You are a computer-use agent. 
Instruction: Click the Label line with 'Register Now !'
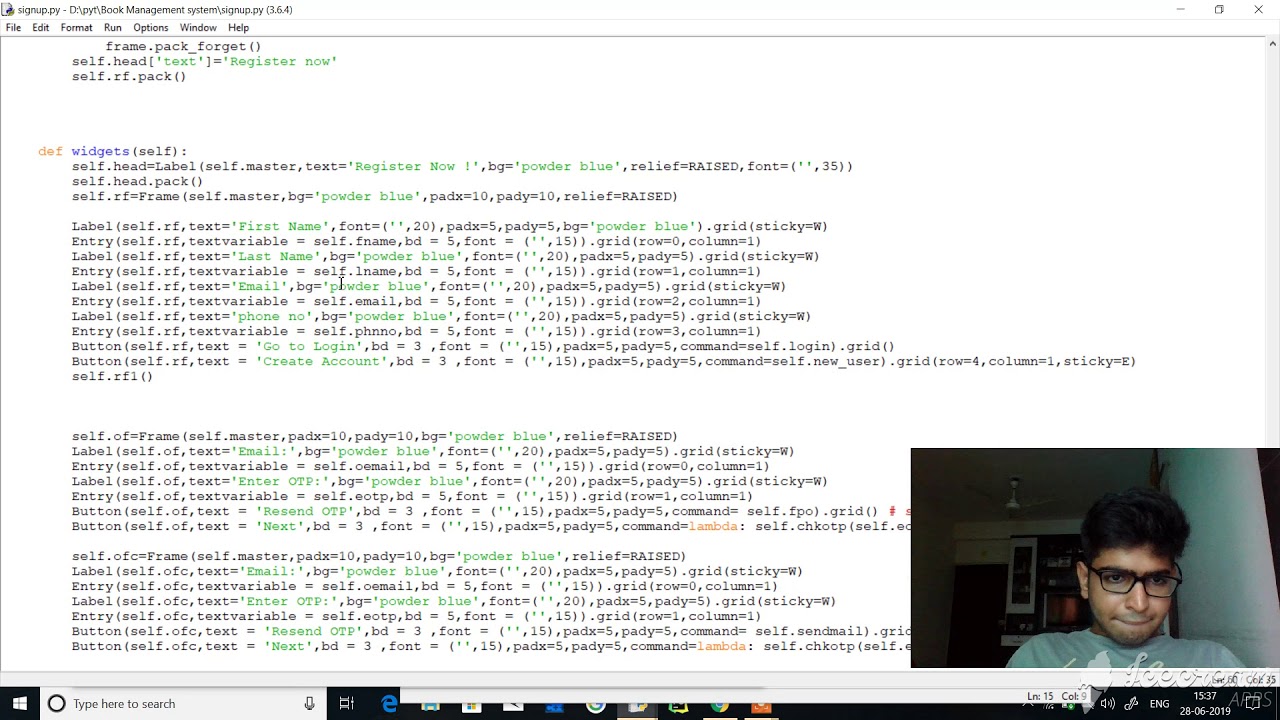tap(462, 166)
